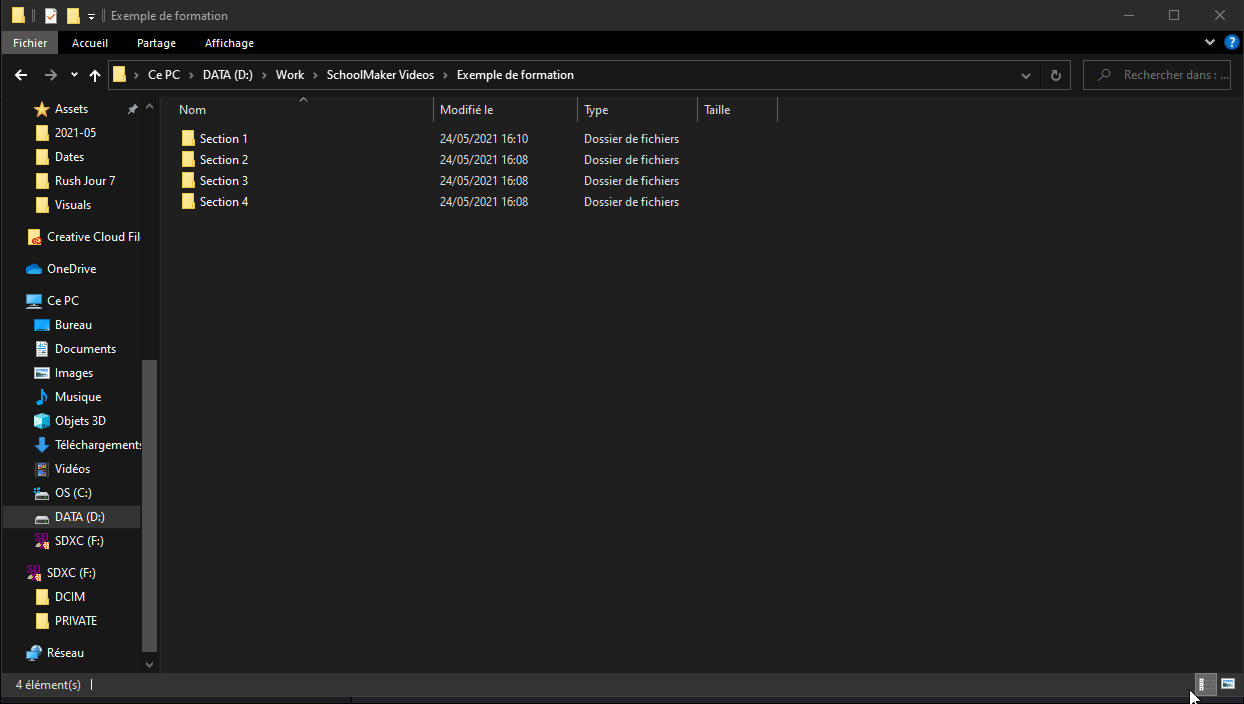Click Exemple de formation in the breadcrumb
This screenshot has width=1244, height=704.
pos(515,75)
